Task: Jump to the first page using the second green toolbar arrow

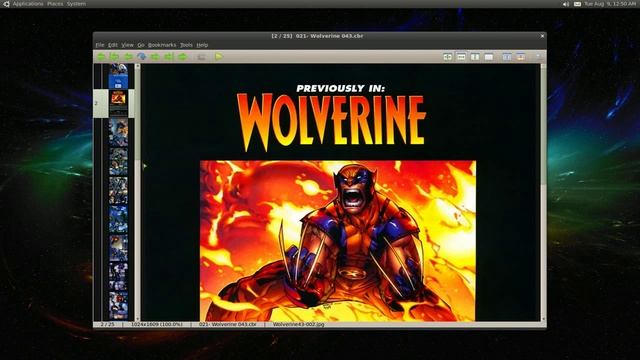Action: point(115,57)
